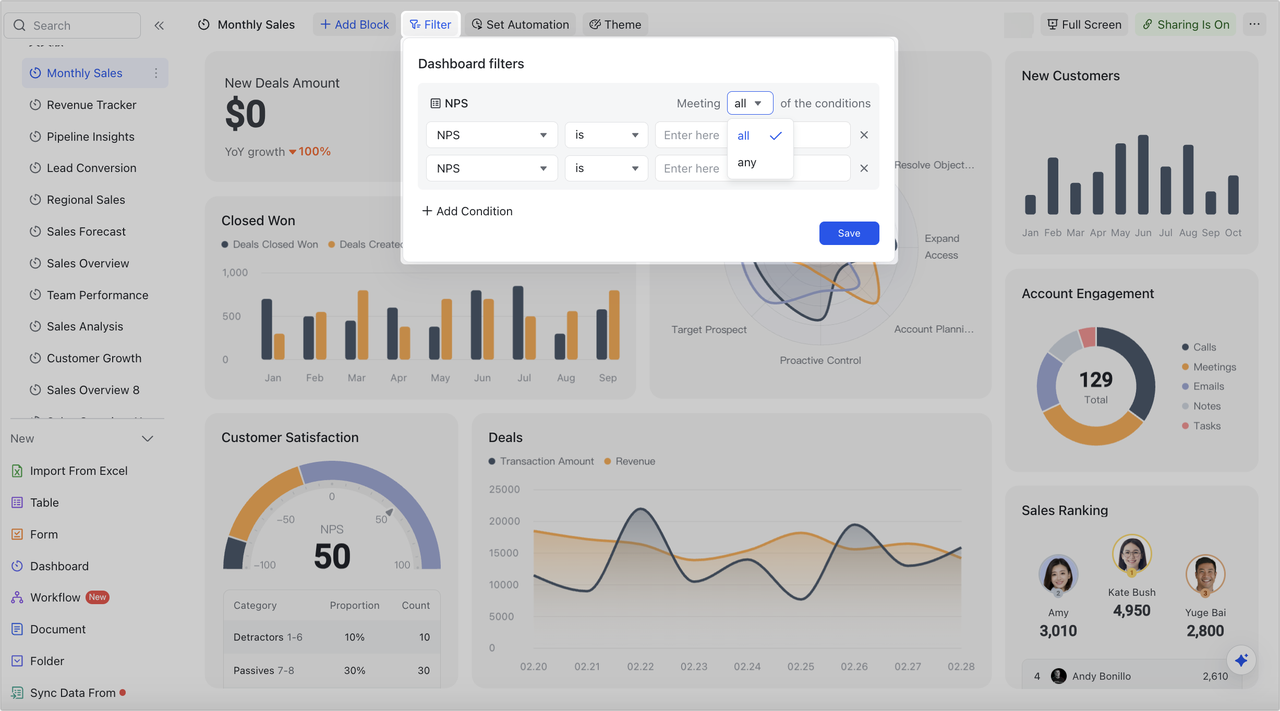
Task: Toggle the Sharing Is On control
Action: point(1185,23)
